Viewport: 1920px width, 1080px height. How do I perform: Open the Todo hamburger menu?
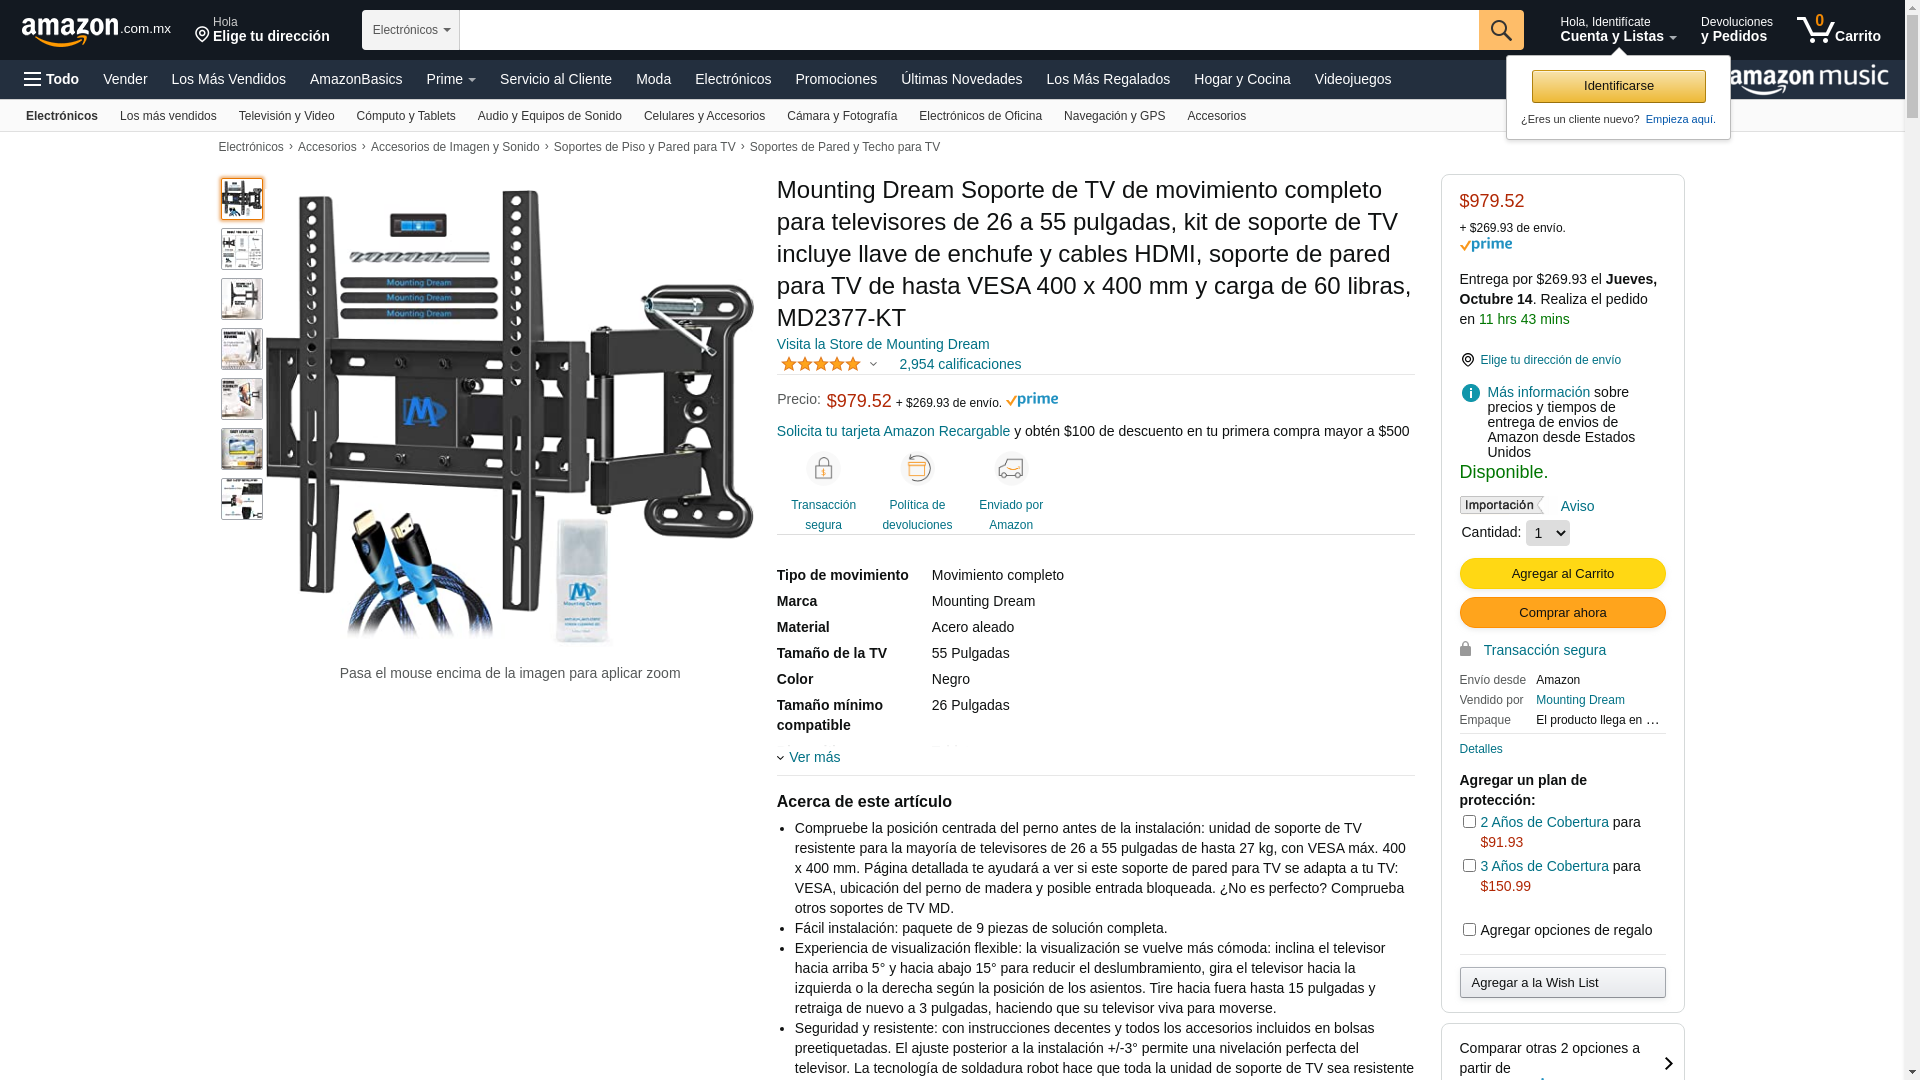[x=52, y=79]
